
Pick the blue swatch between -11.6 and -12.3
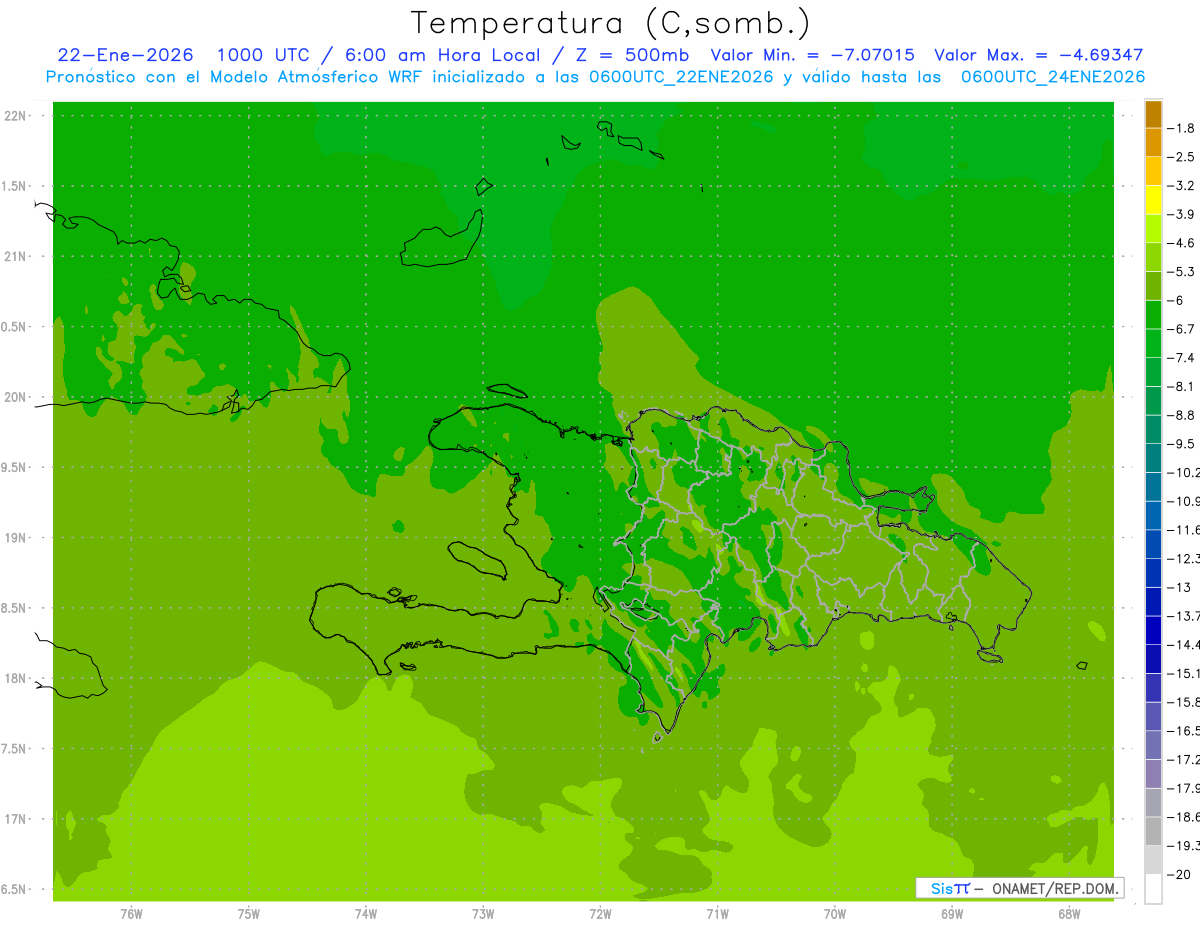(1153, 543)
